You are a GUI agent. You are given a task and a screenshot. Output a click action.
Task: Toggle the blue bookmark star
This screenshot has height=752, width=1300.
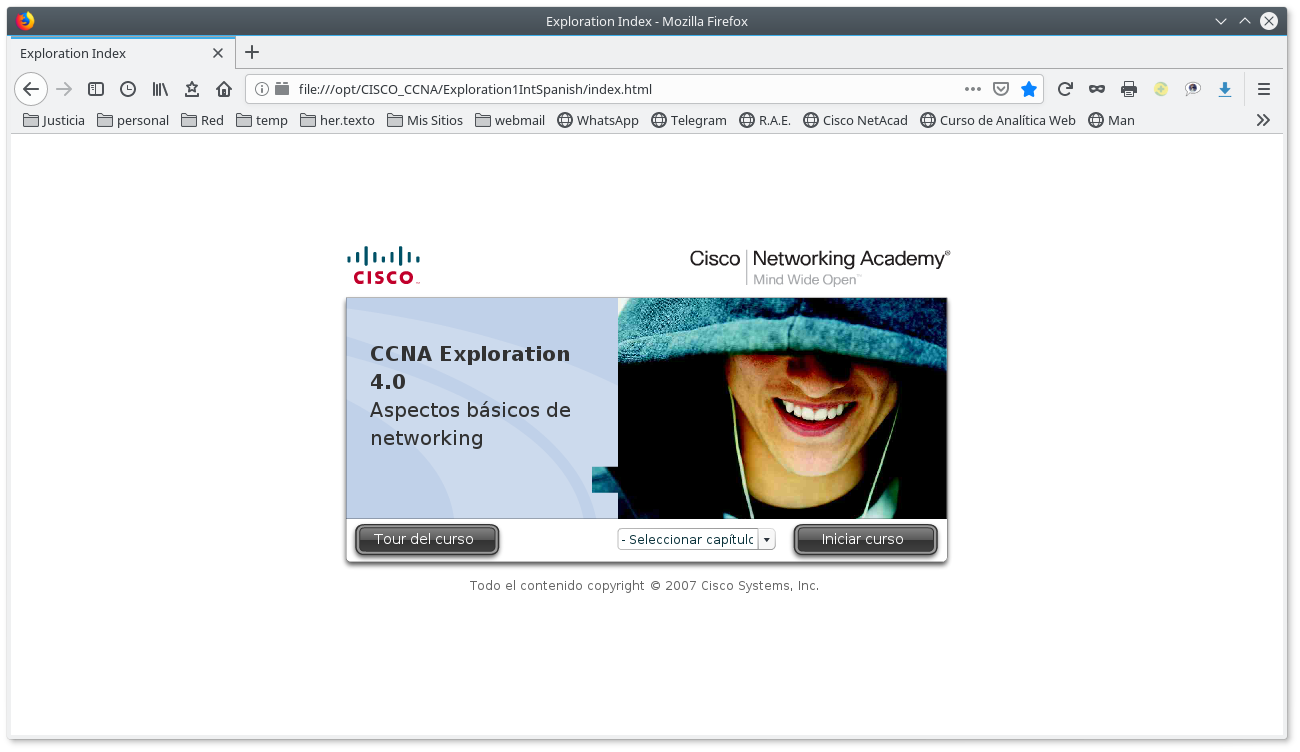(1029, 89)
